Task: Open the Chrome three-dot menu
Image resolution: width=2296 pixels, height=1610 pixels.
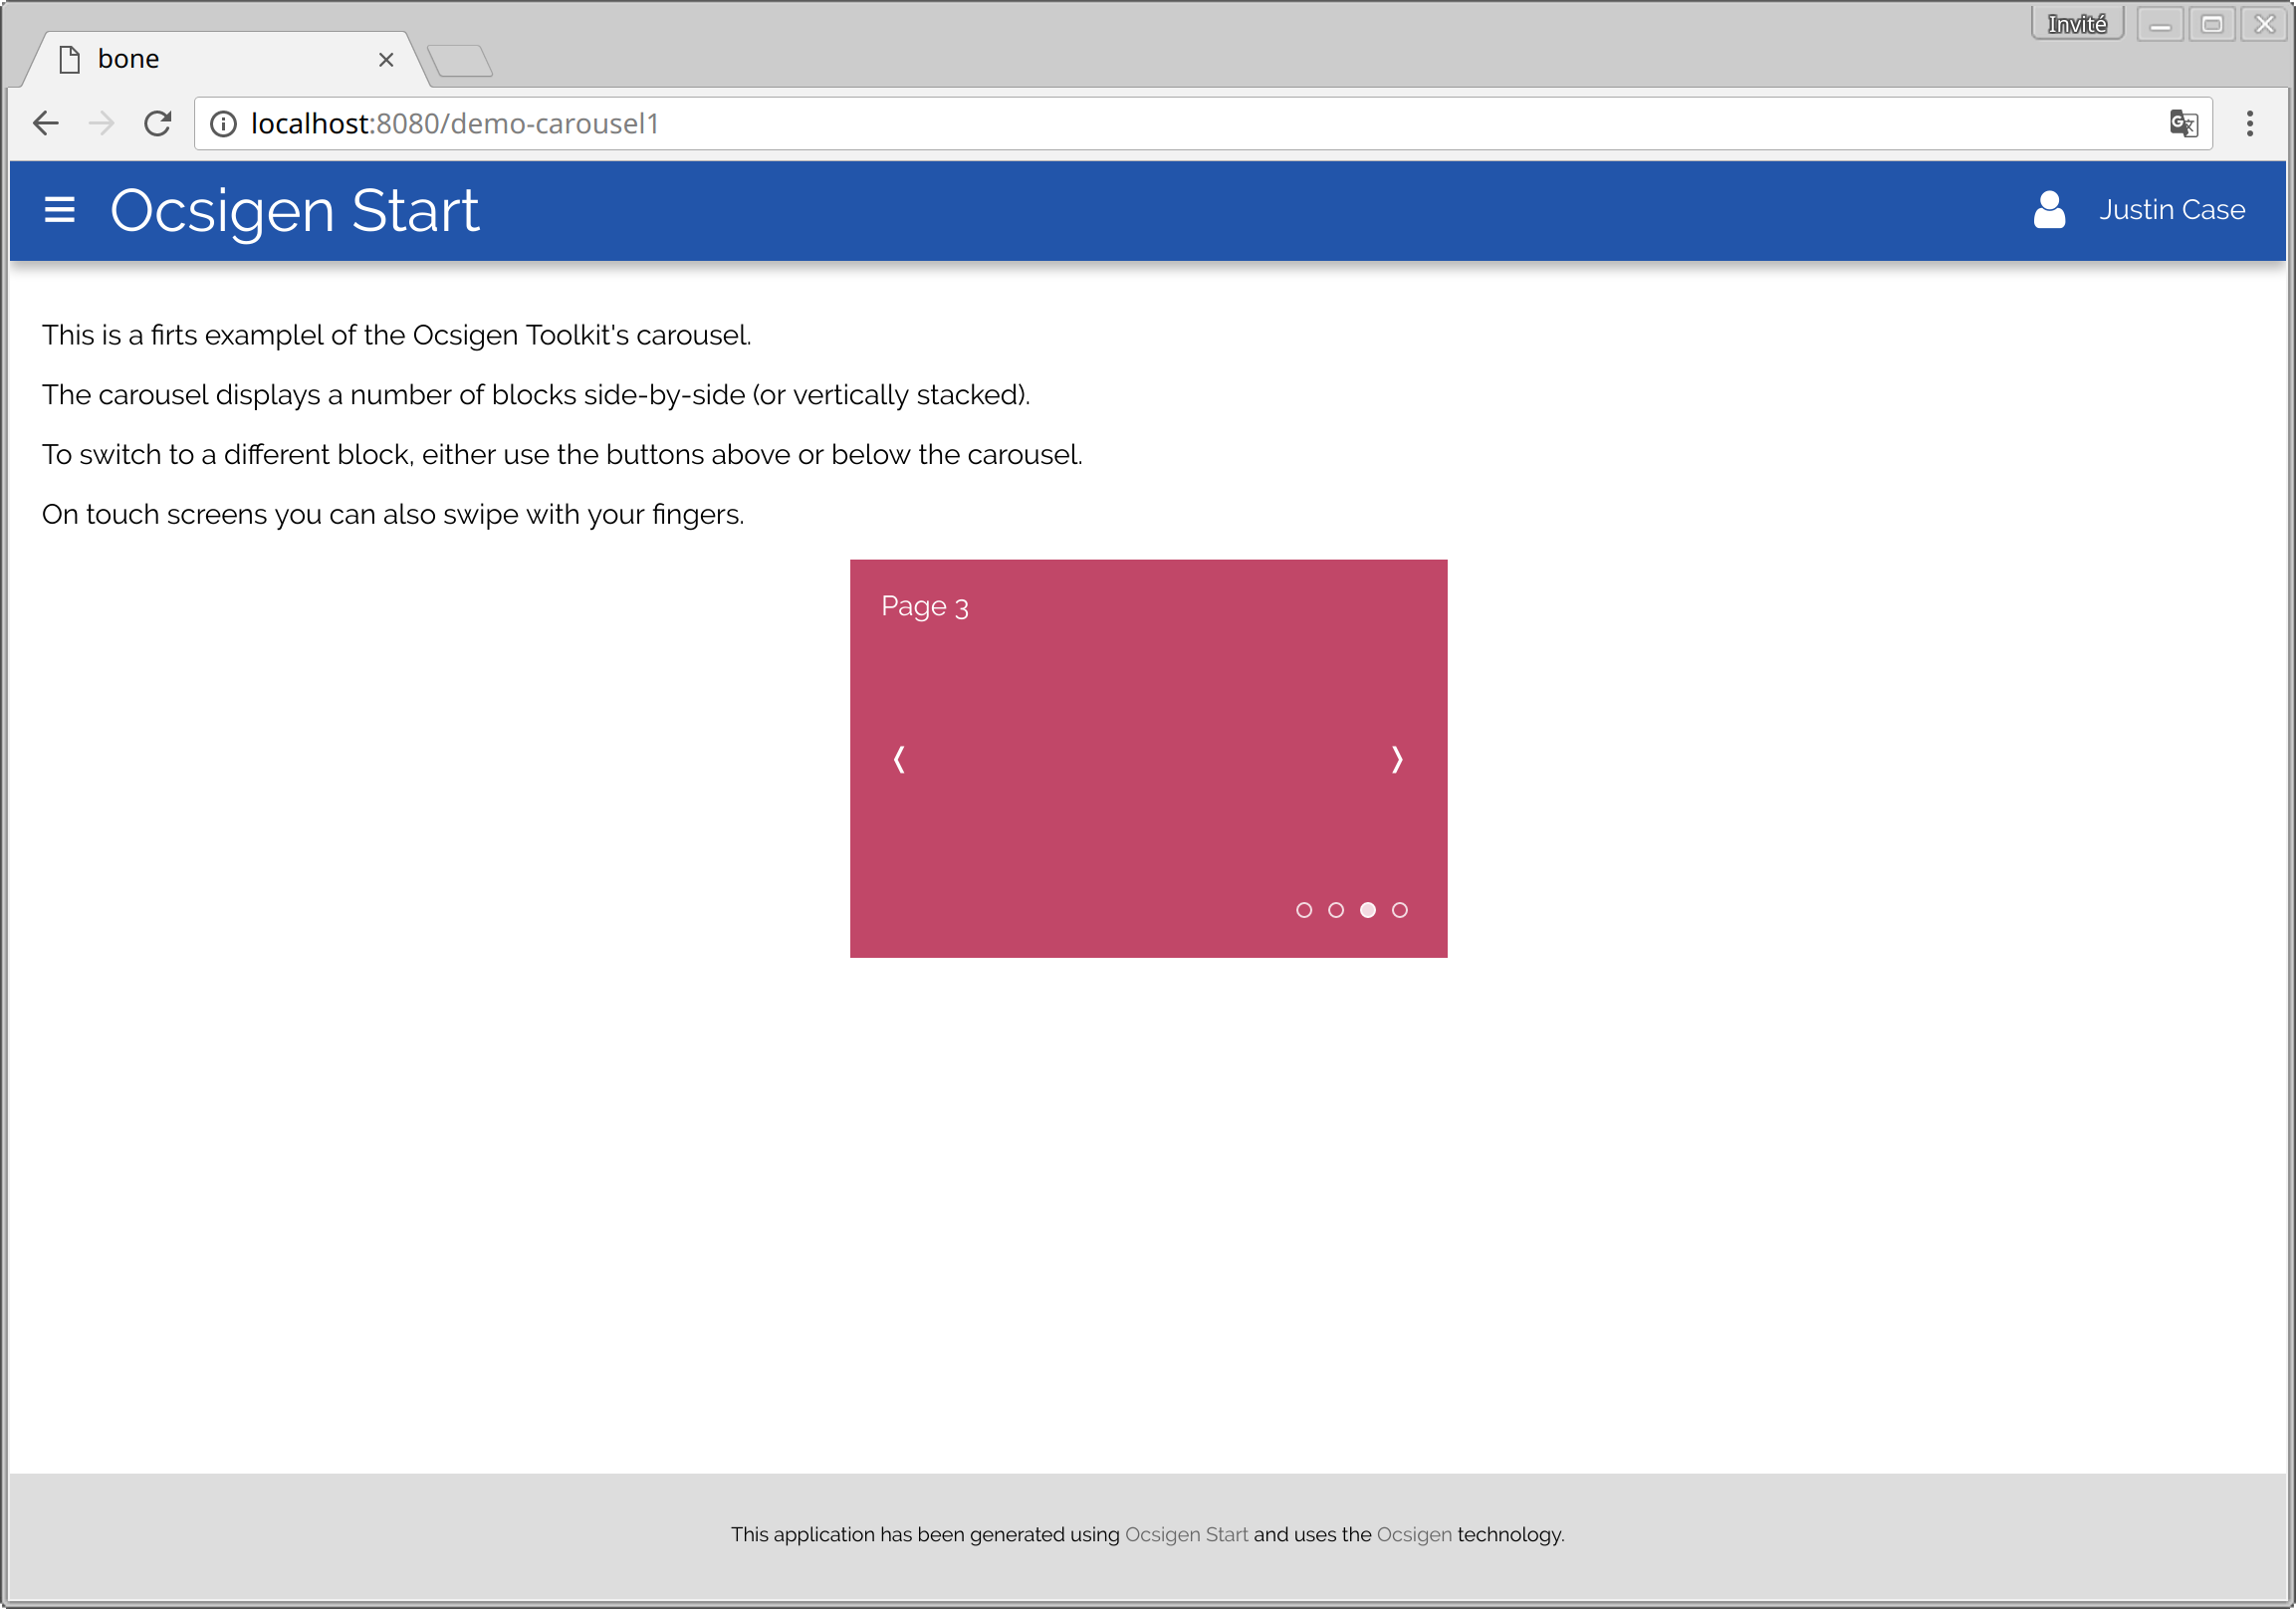Action: [x=2250, y=123]
